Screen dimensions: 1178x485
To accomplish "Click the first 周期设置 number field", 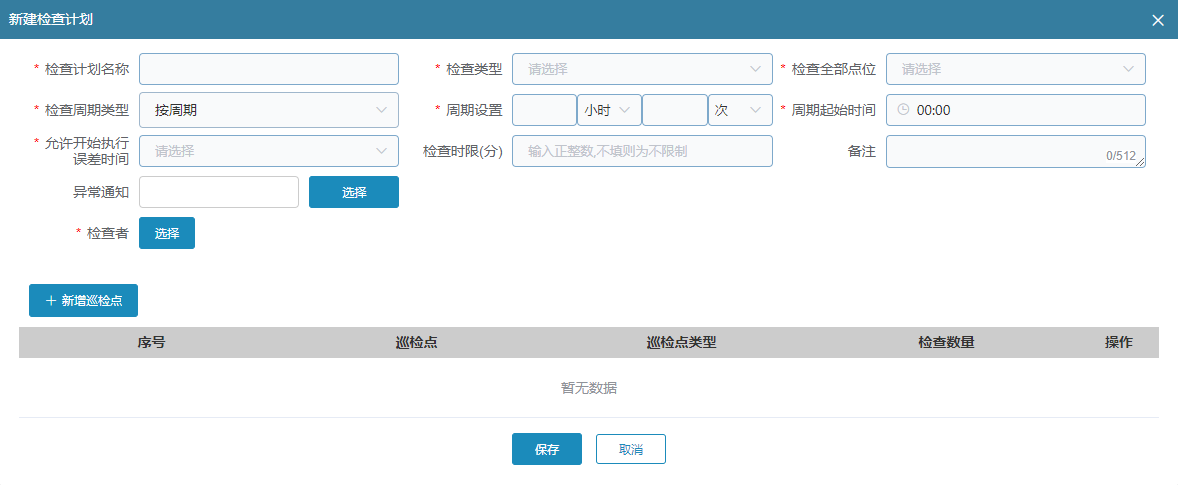I will (x=544, y=110).
